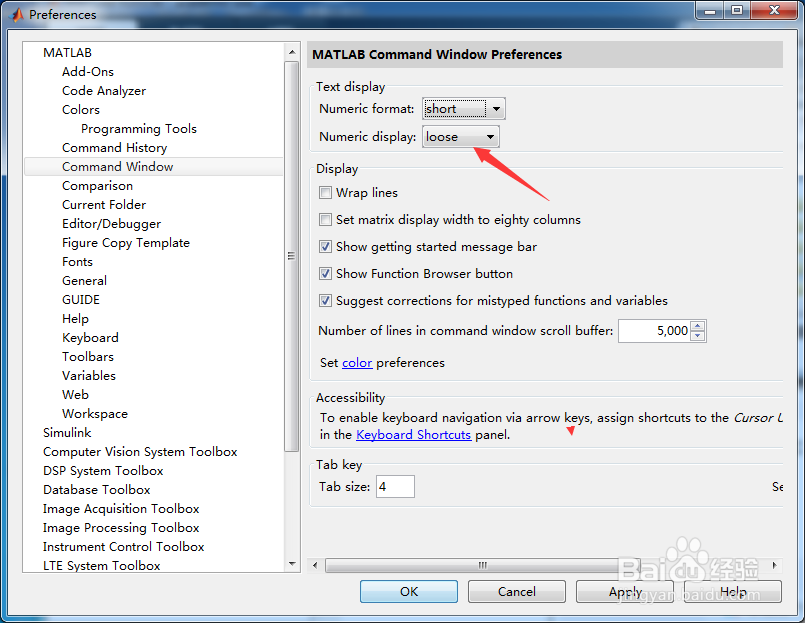Open Editor/Debugger preferences
This screenshot has width=805, height=623.
(111, 224)
